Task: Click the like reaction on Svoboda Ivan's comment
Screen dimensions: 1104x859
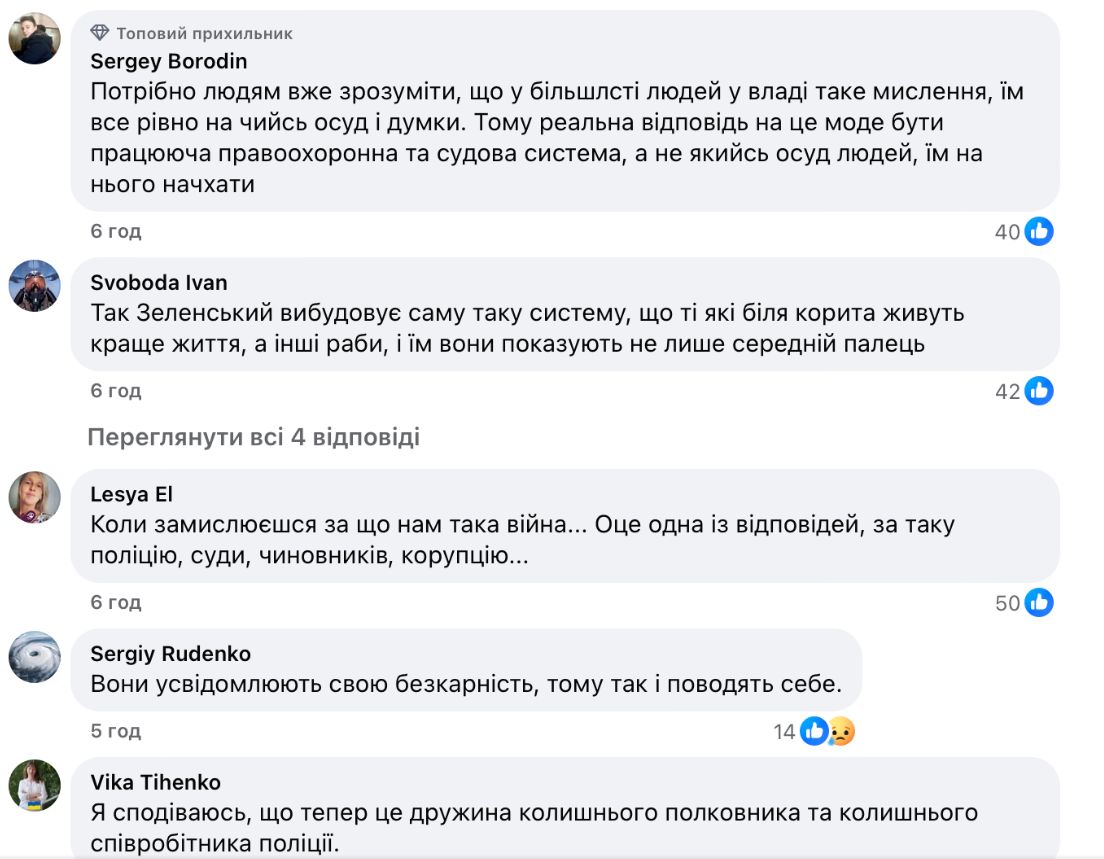Action: coord(1039,391)
